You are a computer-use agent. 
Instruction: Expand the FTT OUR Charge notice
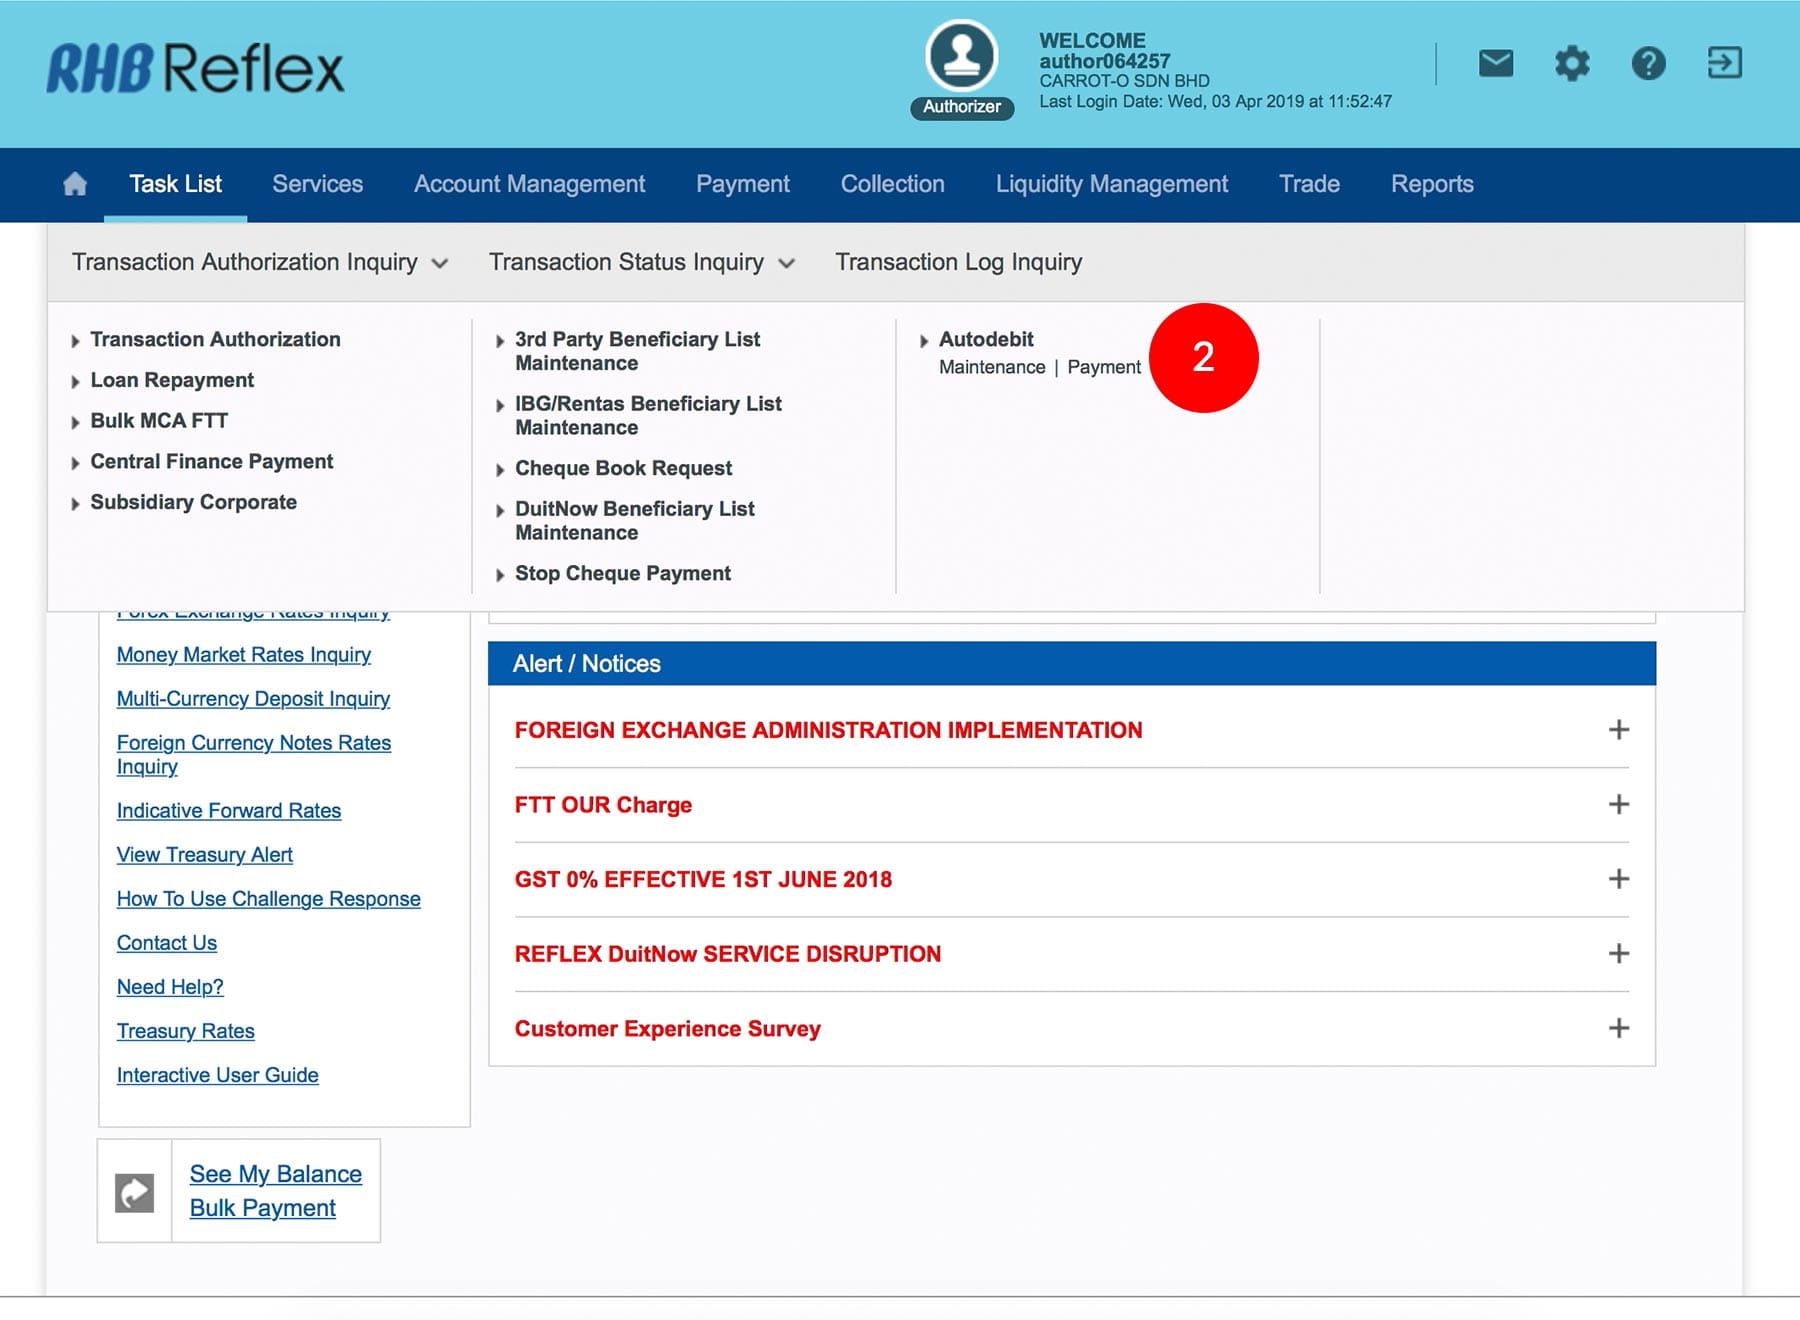pyautogui.click(x=1618, y=805)
